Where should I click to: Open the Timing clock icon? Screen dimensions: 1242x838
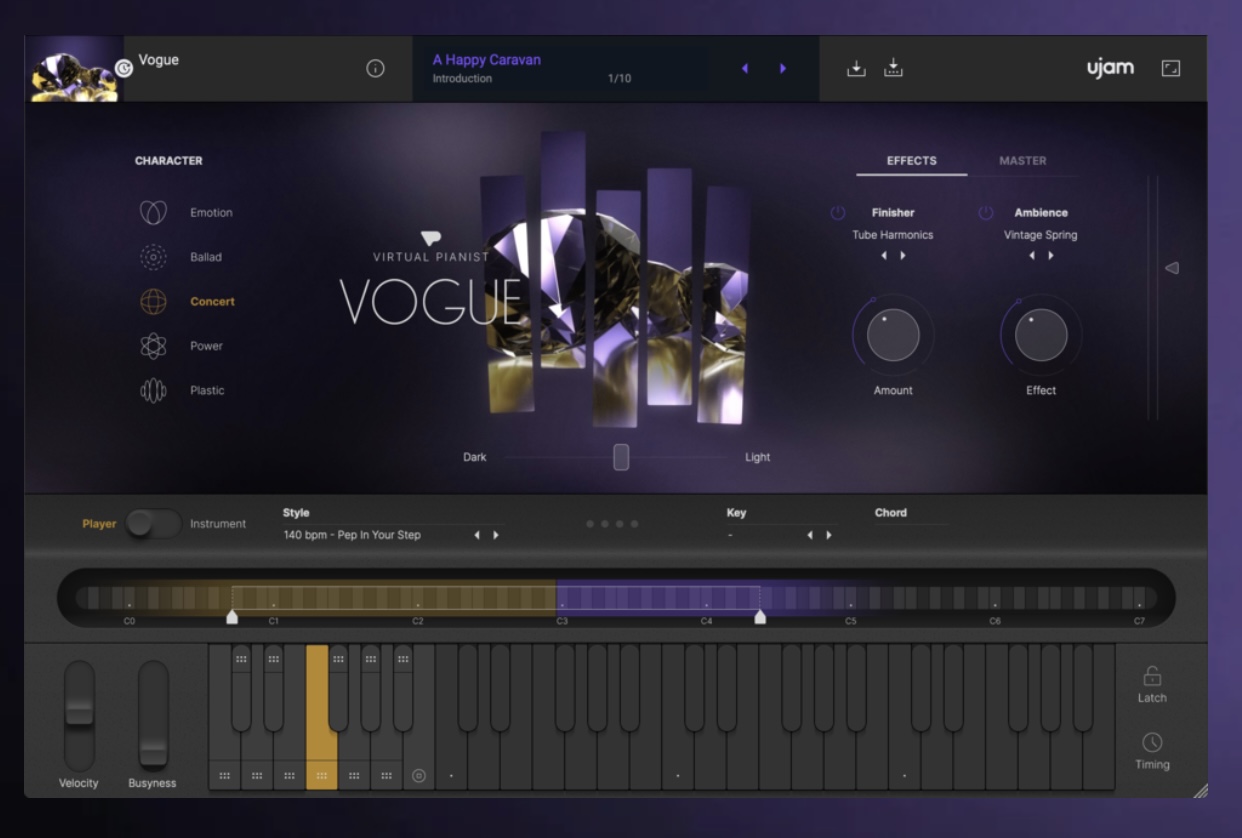click(1152, 742)
